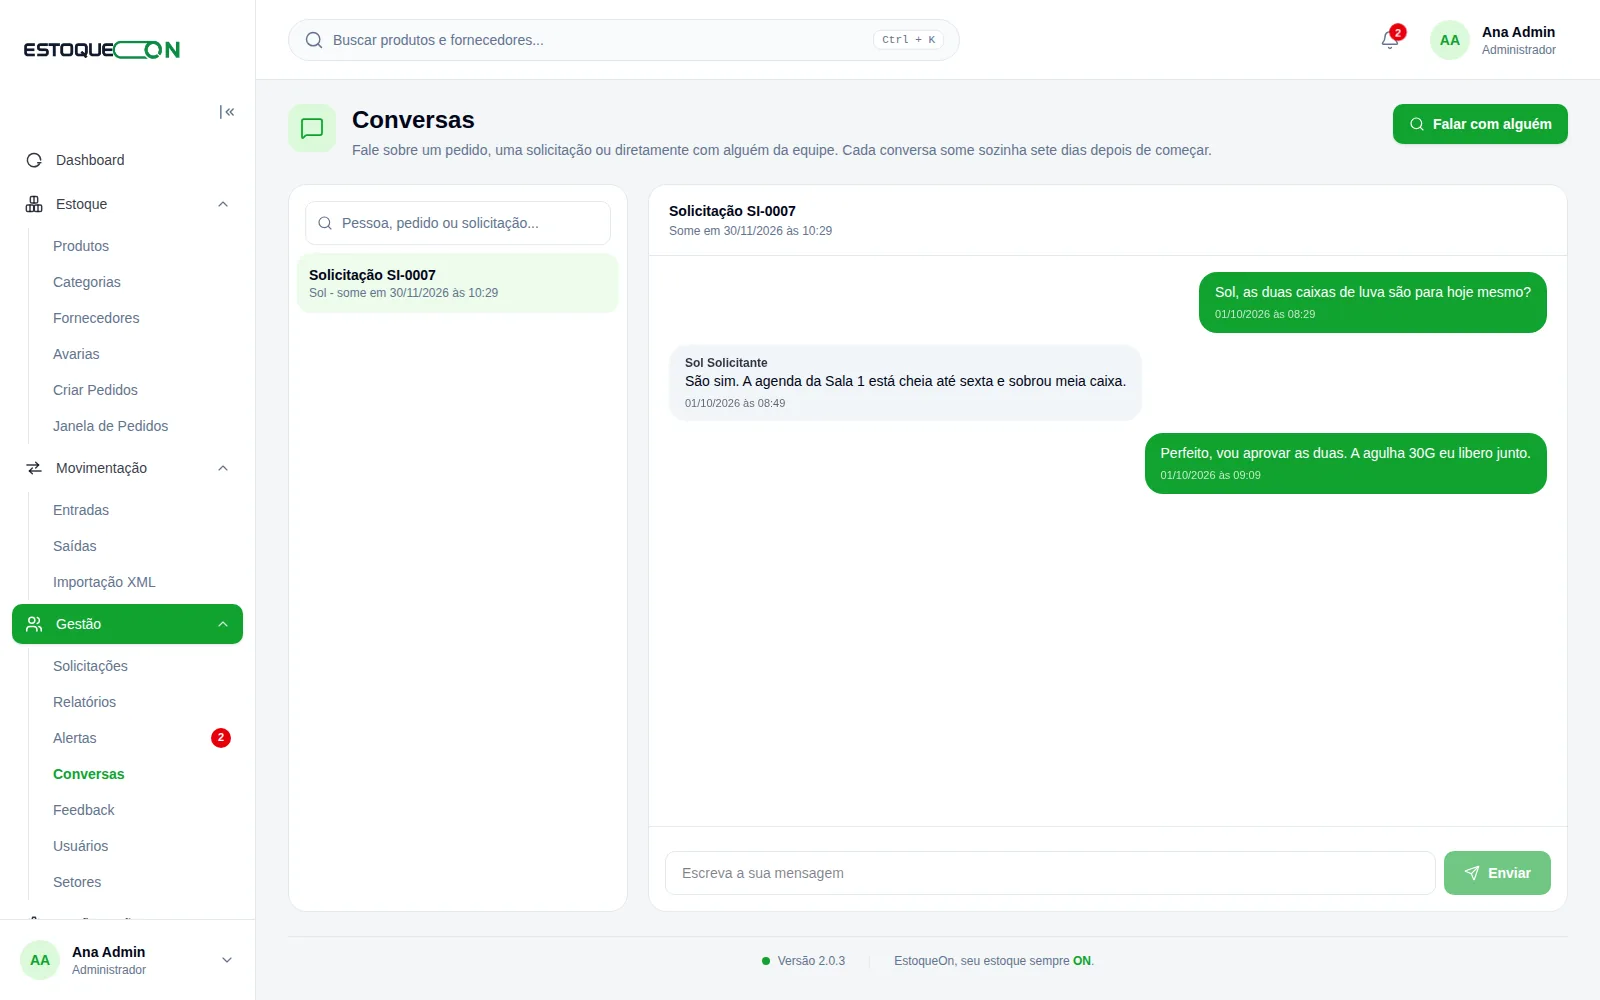Open Relatórios
This screenshot has width=1600, height=1000.
pyautogui.click(x=84, y=702)
